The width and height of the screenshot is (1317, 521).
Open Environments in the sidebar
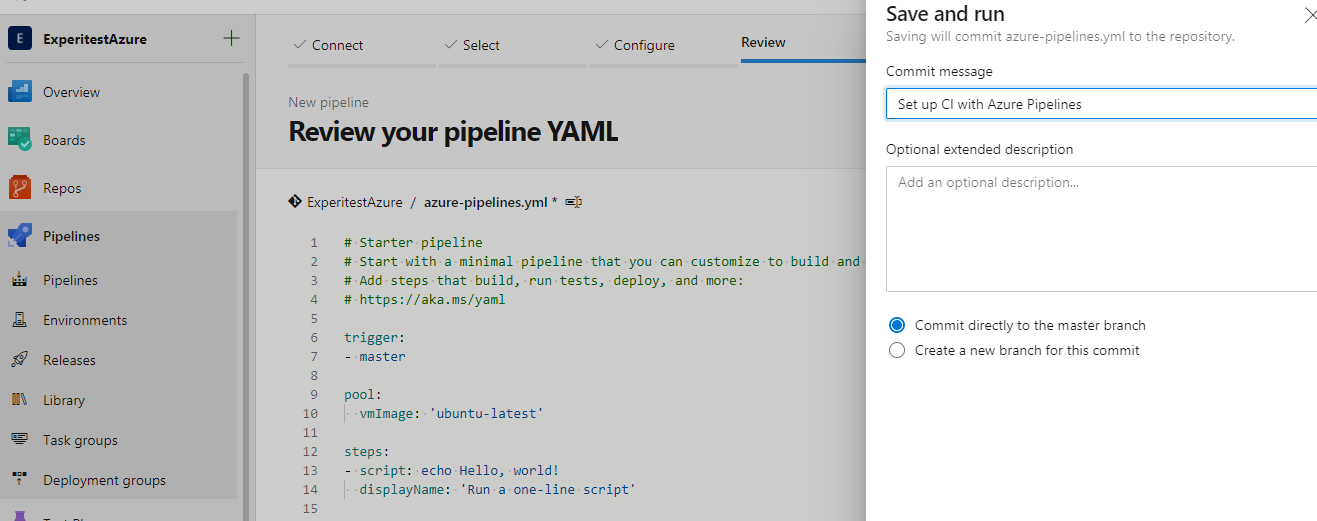point(85,320)
